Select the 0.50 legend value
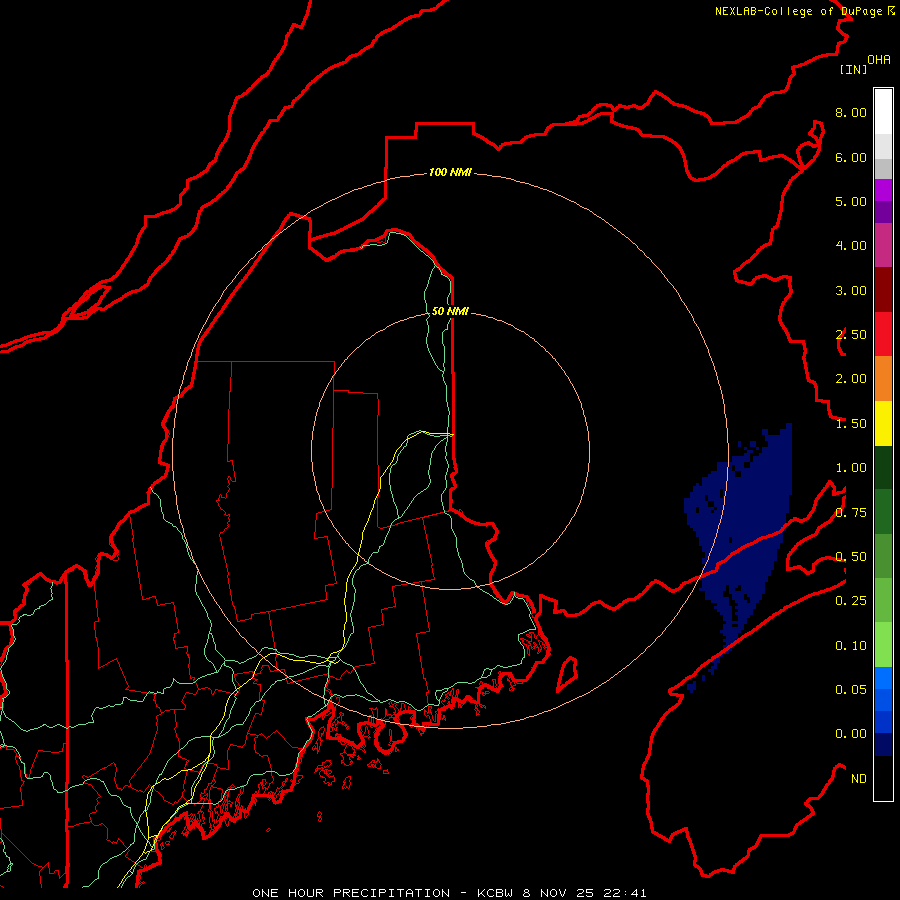 tap(851, 557)
